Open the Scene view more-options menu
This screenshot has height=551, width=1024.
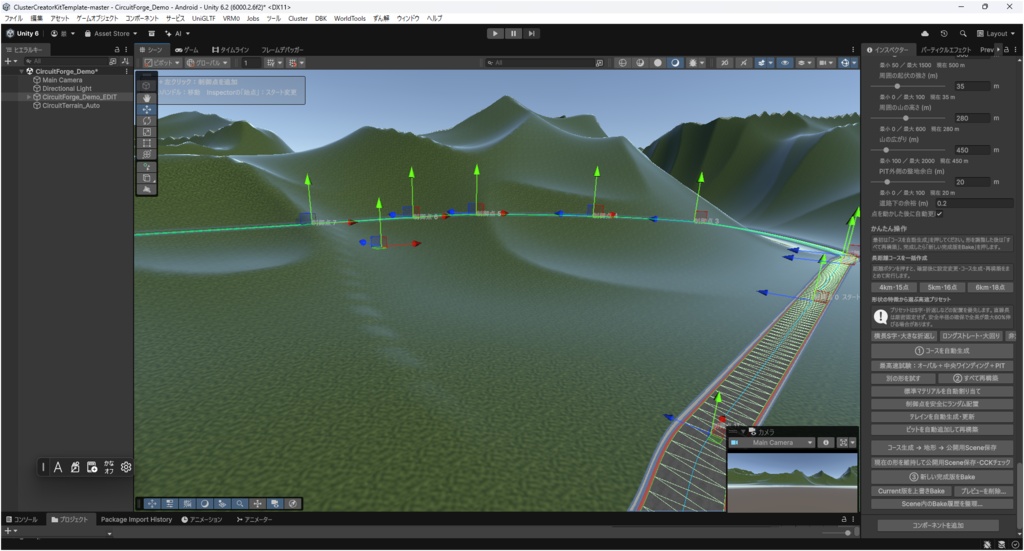[x=852, y=50]
